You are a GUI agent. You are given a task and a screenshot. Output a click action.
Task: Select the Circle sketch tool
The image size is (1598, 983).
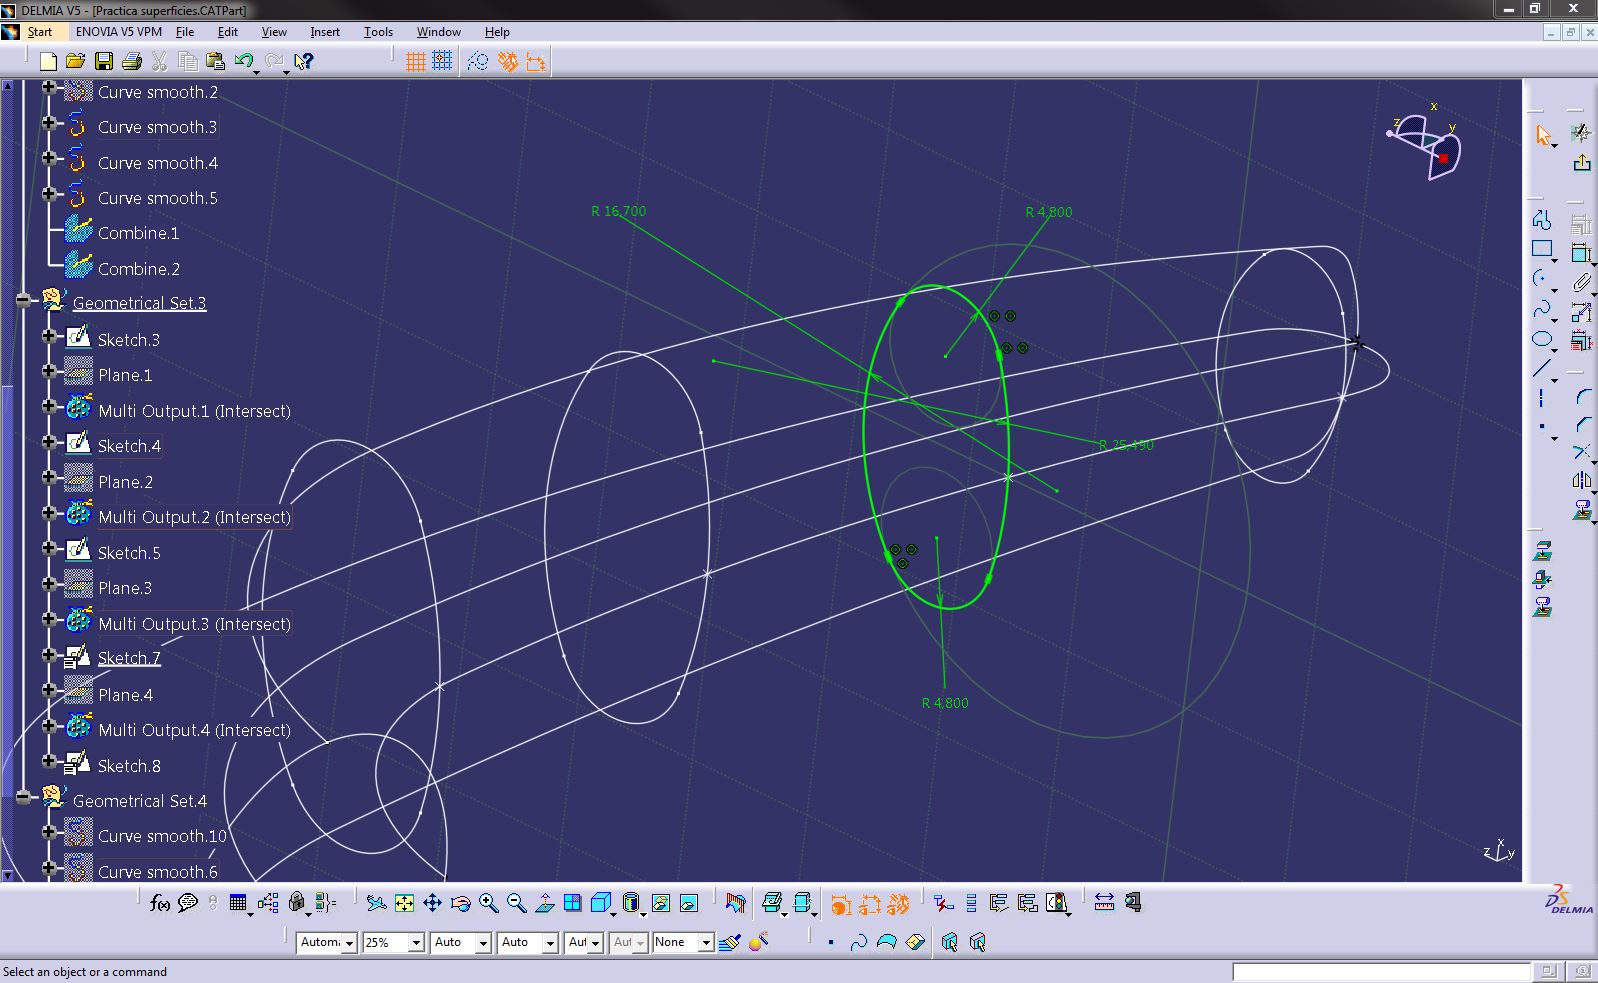point(1542,279)
